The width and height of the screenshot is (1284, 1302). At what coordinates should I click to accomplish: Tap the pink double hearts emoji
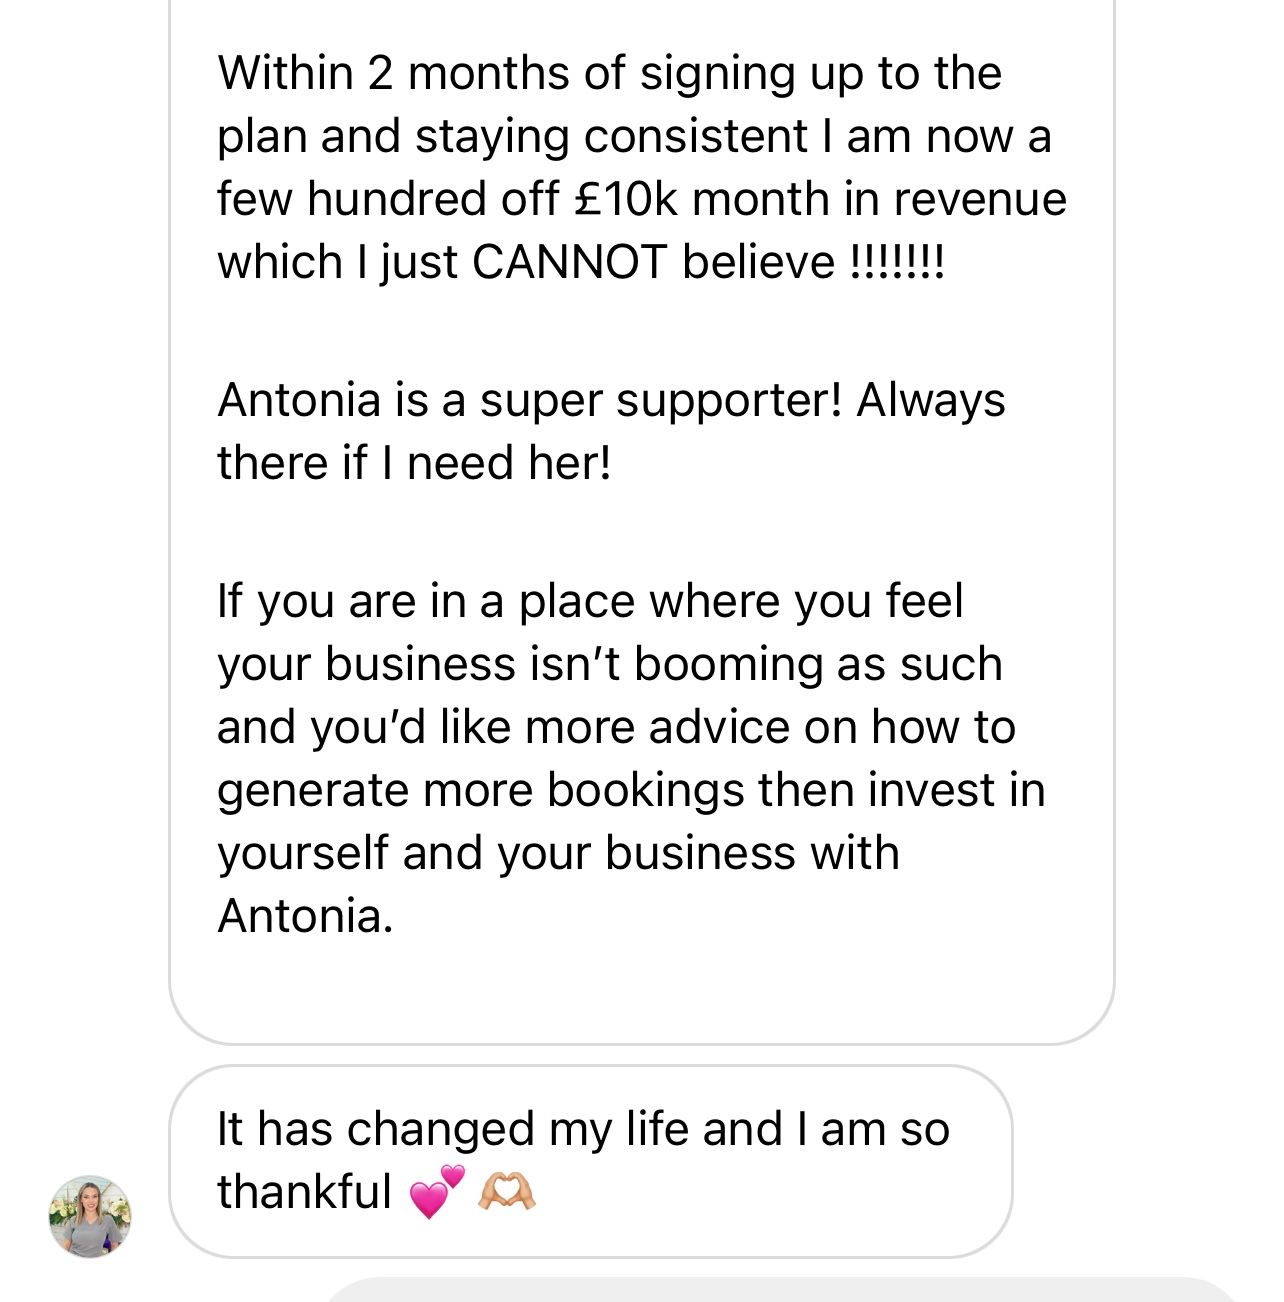click(437, 1191)
